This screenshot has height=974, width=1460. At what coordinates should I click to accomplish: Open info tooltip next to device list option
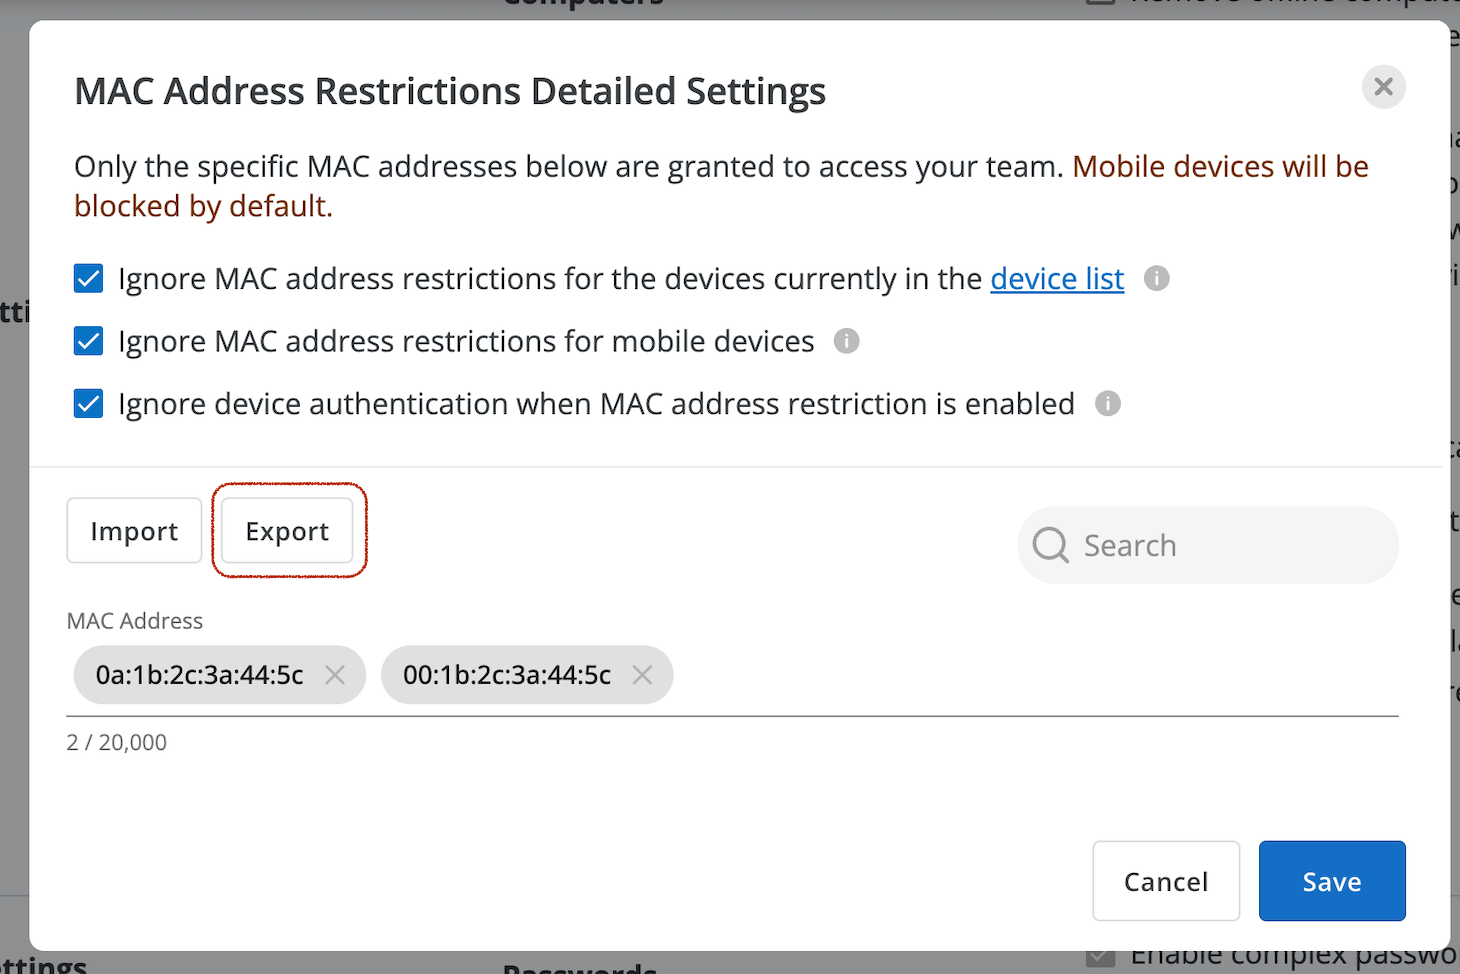pyautogui.click(x=1156, y=278)
